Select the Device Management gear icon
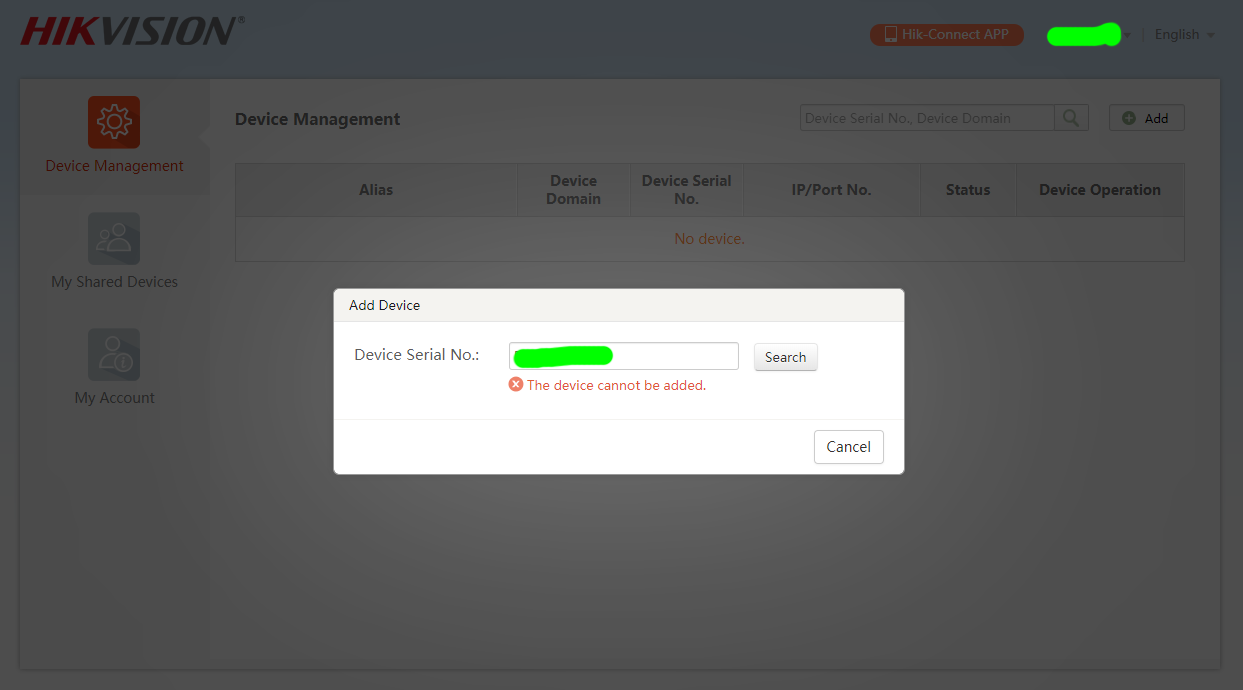This screenshot has height=690, width=1243. coord(113,121)
